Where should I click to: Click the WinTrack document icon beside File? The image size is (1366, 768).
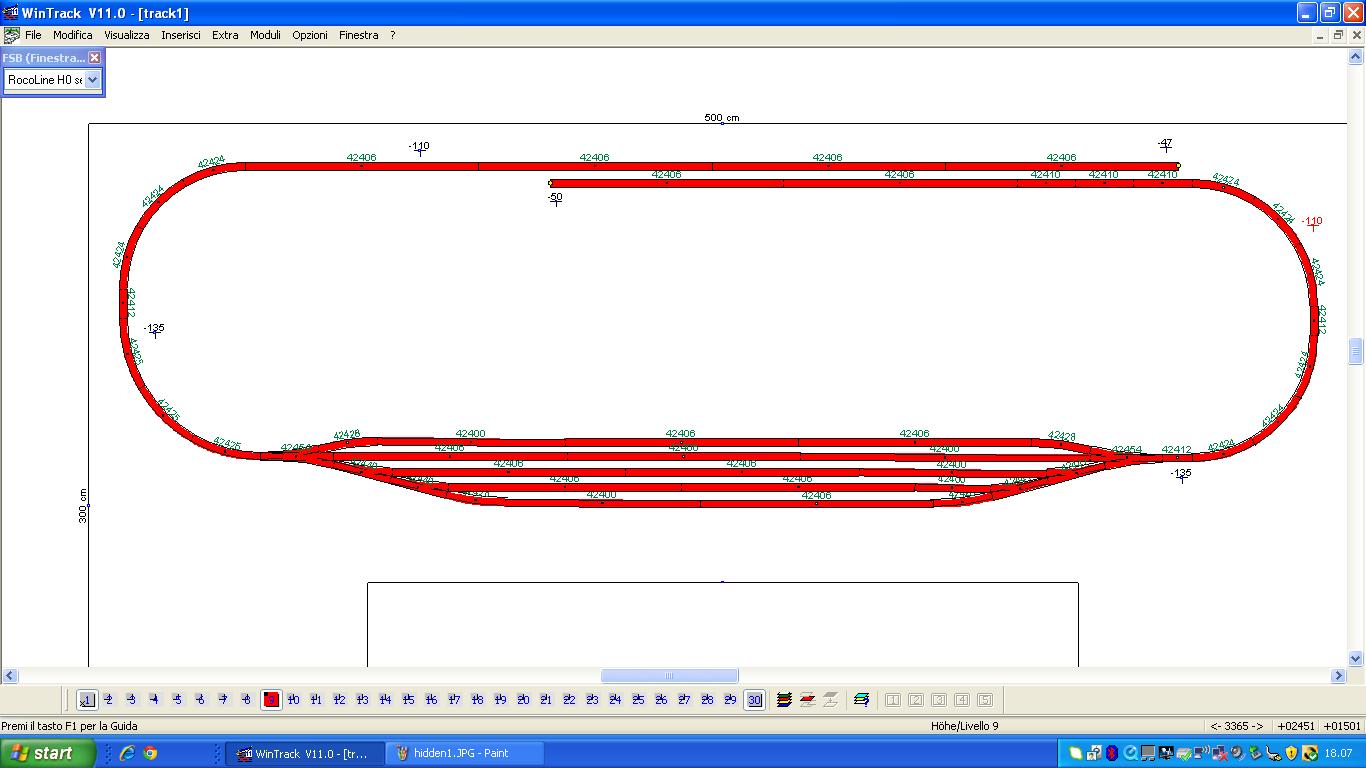[11, 35]
